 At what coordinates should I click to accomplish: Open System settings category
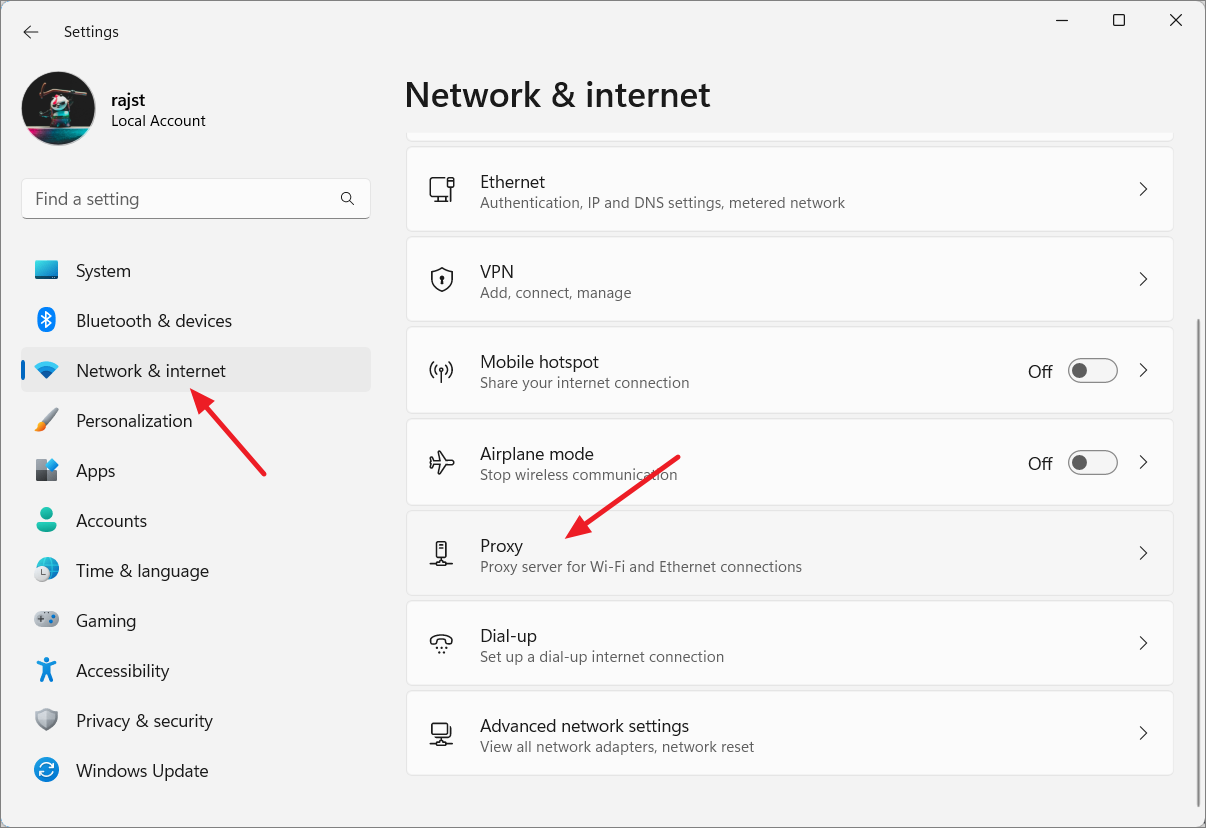pyautogui.click(x=196, y=271)
